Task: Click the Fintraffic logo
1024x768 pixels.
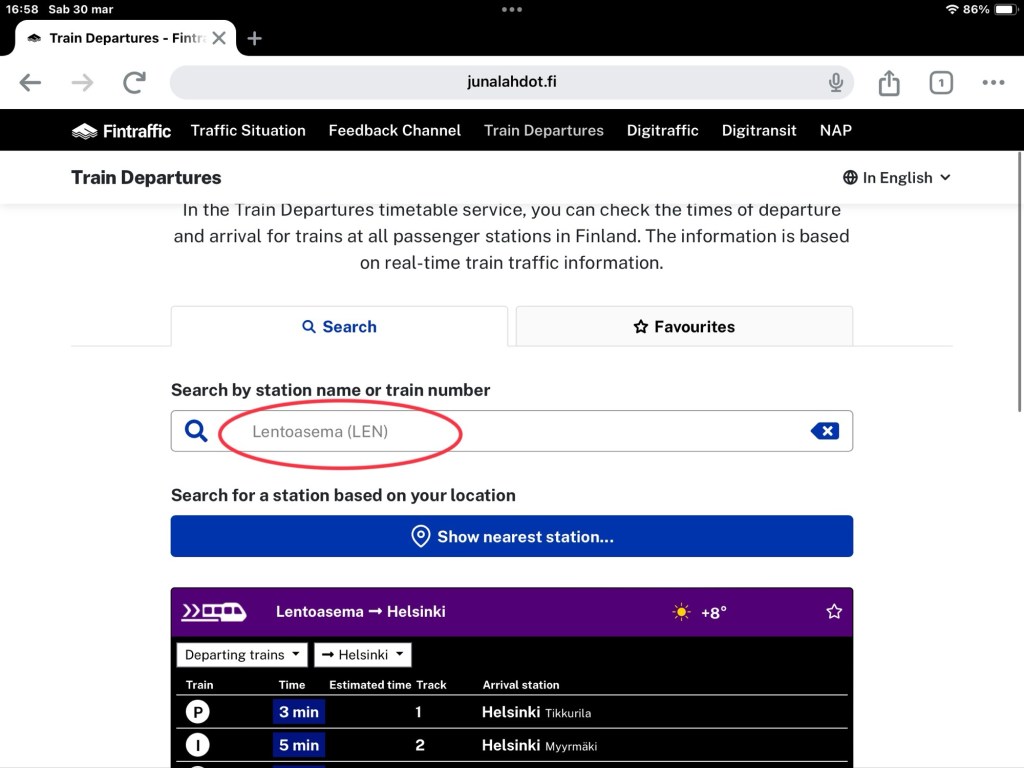Action: [x=121, y=131]
